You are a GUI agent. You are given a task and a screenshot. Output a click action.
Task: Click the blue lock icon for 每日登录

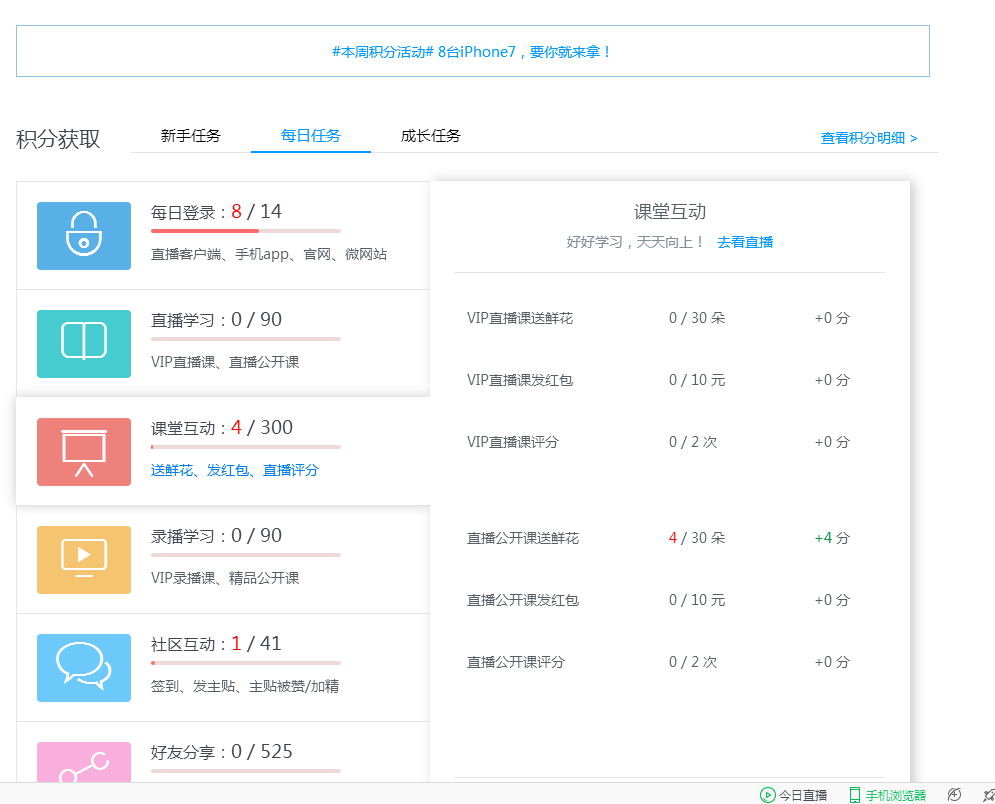(84, 236)
